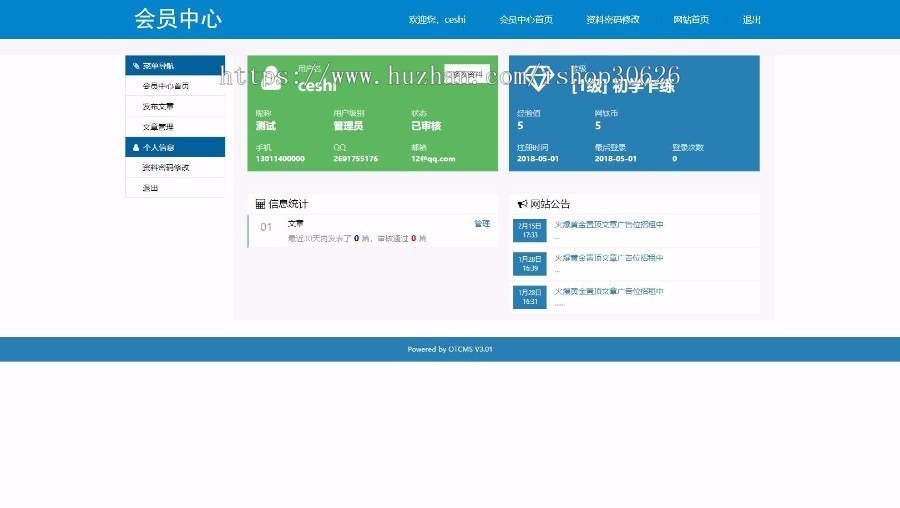Click the user avatar icon in green card
Image resolution: width=900 pixels, height=508 pixels.
(270, 77)
